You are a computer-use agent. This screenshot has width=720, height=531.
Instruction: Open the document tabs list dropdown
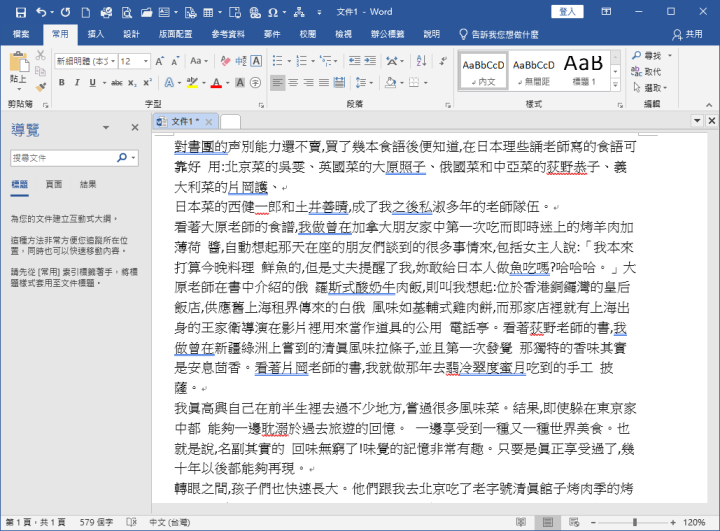(697, 121)
